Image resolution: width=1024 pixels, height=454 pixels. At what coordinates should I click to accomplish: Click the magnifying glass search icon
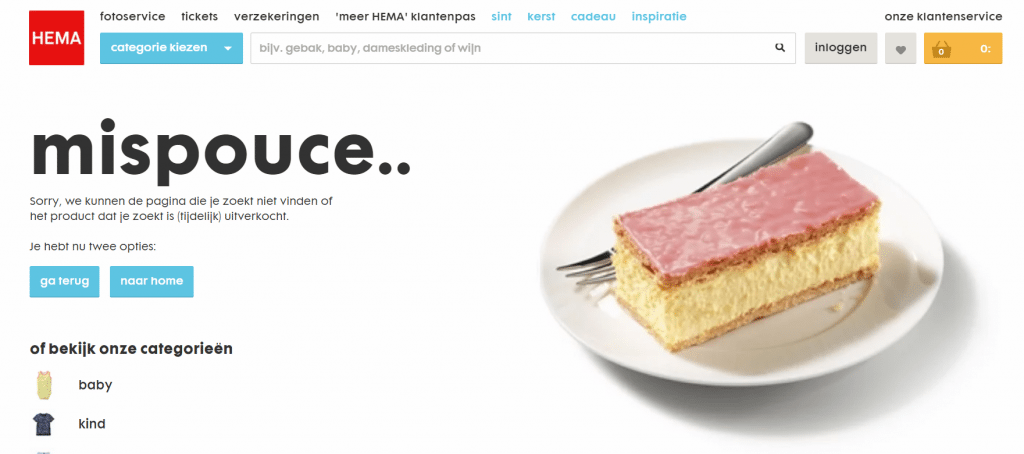pyautogui.click(x=780, y=48)
